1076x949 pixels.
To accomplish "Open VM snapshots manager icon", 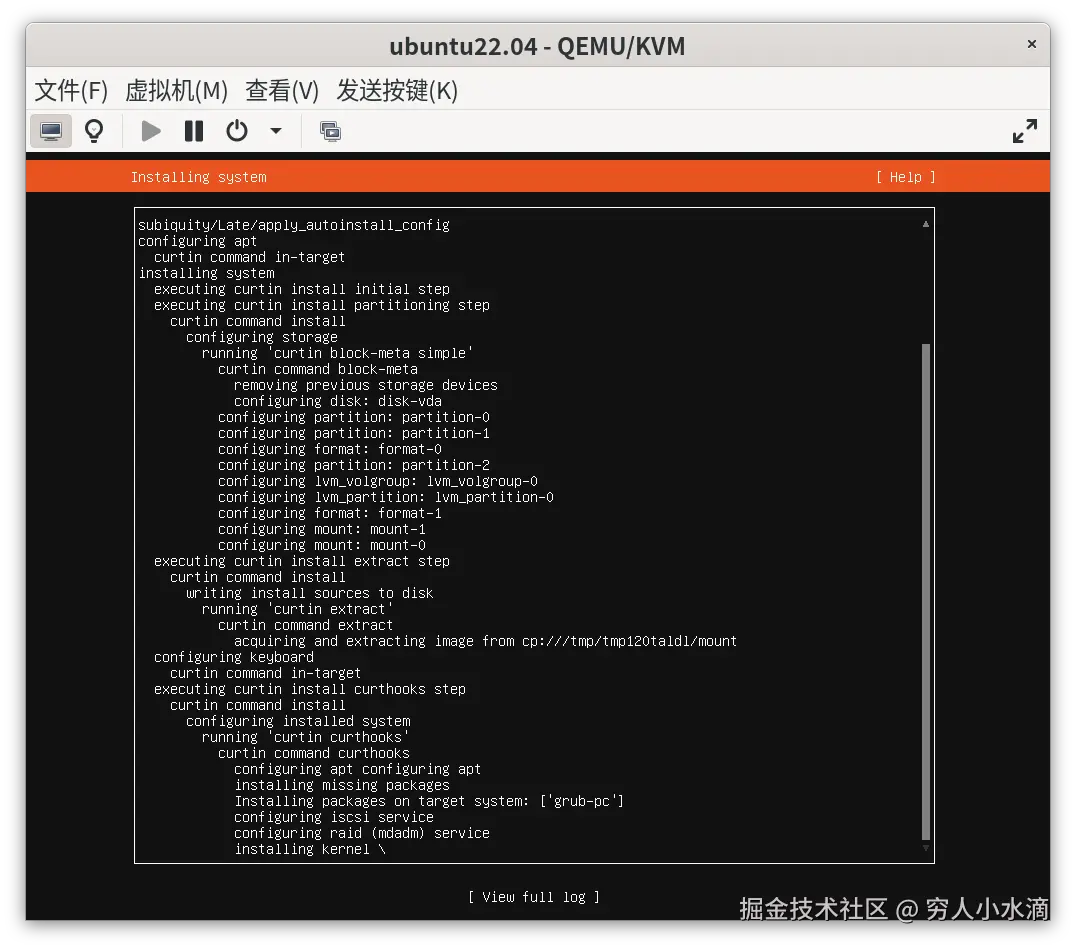I will tap(331, 130).
